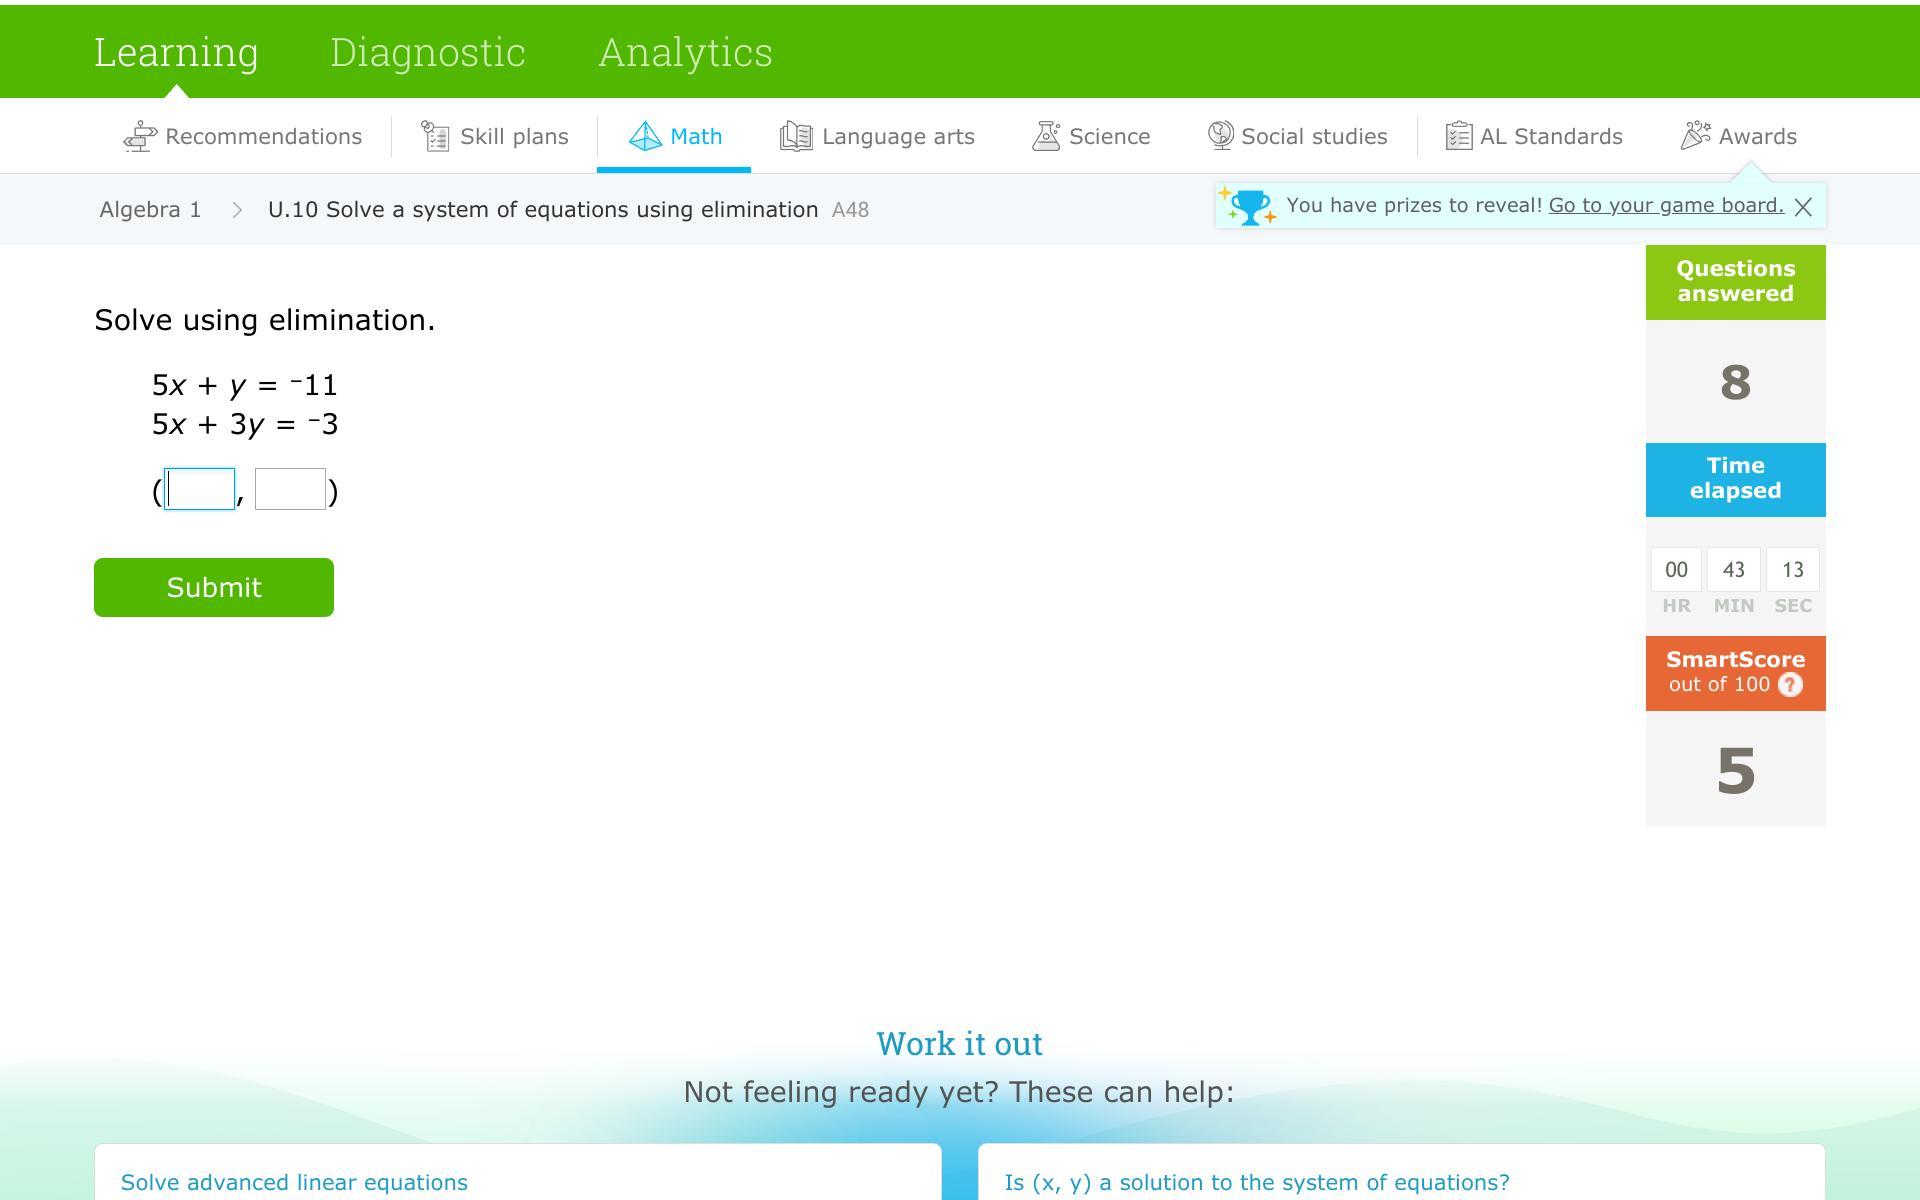Switch to the Diagnostic tab

click(427, 52)
